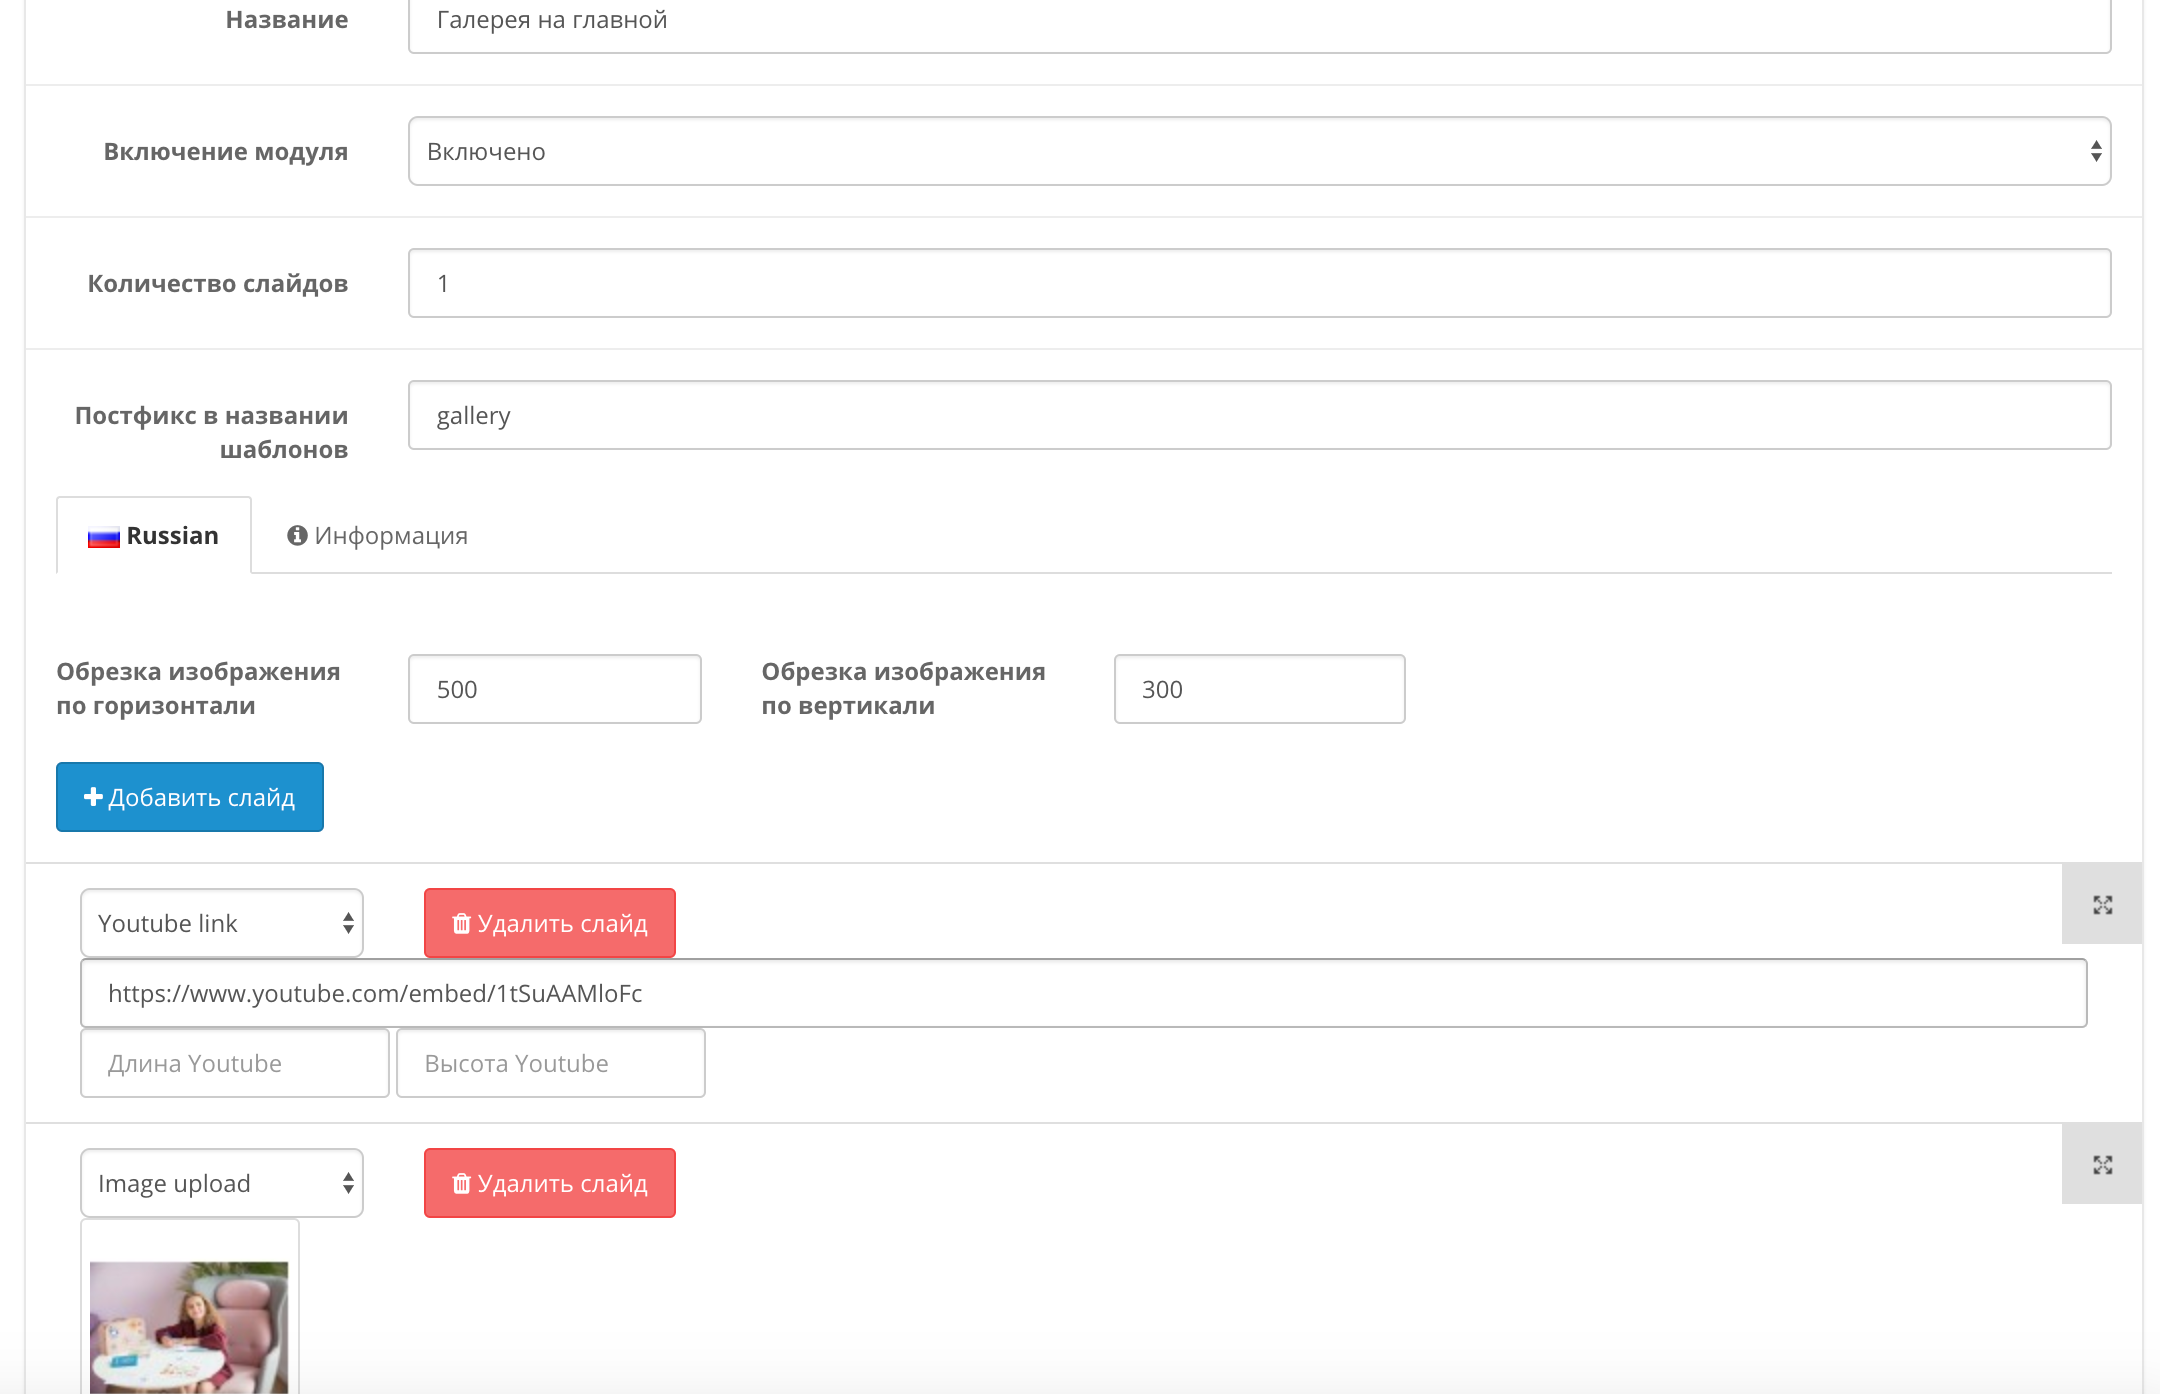Switch to the Russian language tab
The height and width of the screenshot is (1394, 2160).
coord(154,536)
